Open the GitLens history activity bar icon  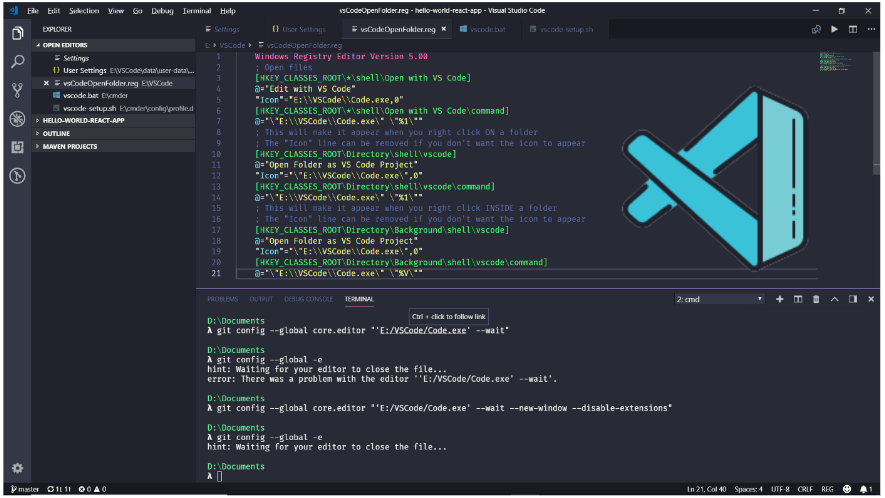[17, 176]
